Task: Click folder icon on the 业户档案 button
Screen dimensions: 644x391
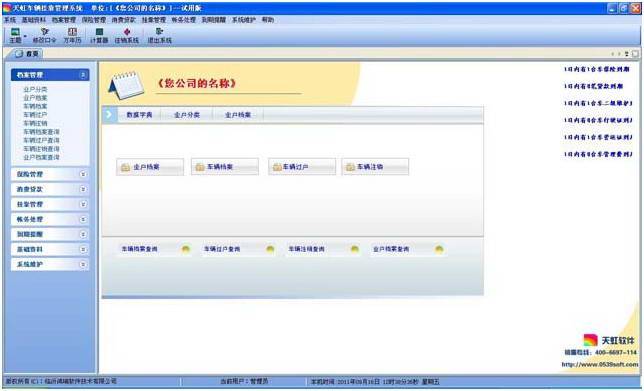Action: point(125,167)
